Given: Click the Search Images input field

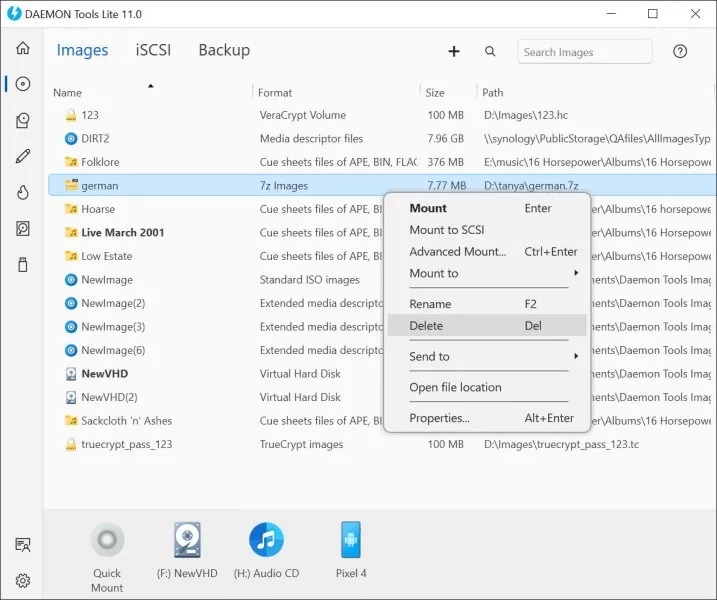Looking at the screenshot, I should pos(585,52).
